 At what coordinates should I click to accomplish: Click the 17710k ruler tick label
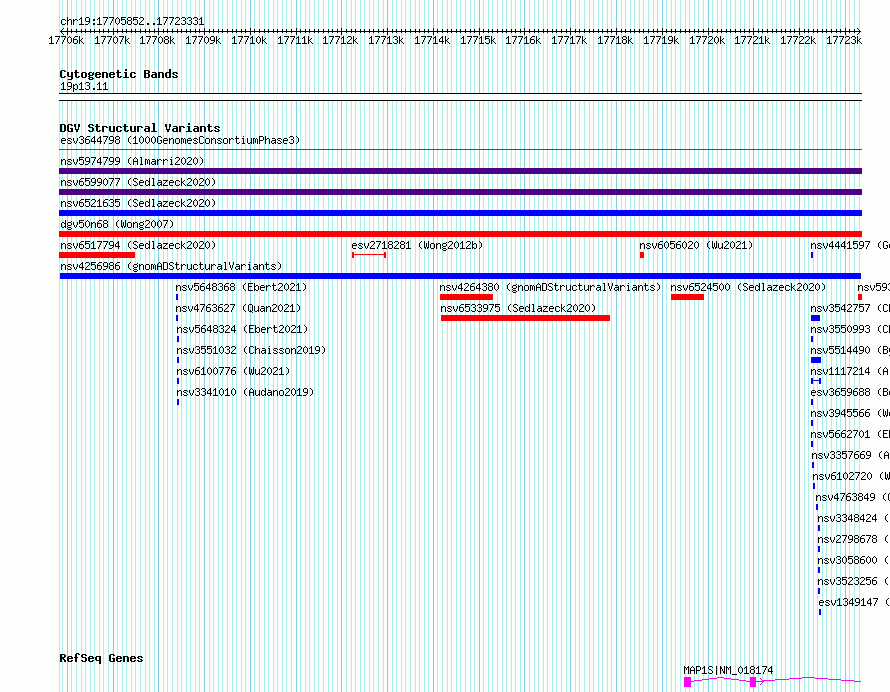coord(249,40)
